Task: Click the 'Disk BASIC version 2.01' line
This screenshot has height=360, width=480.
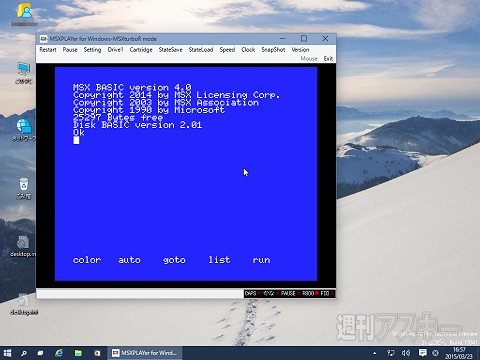Action: (137, 125)
